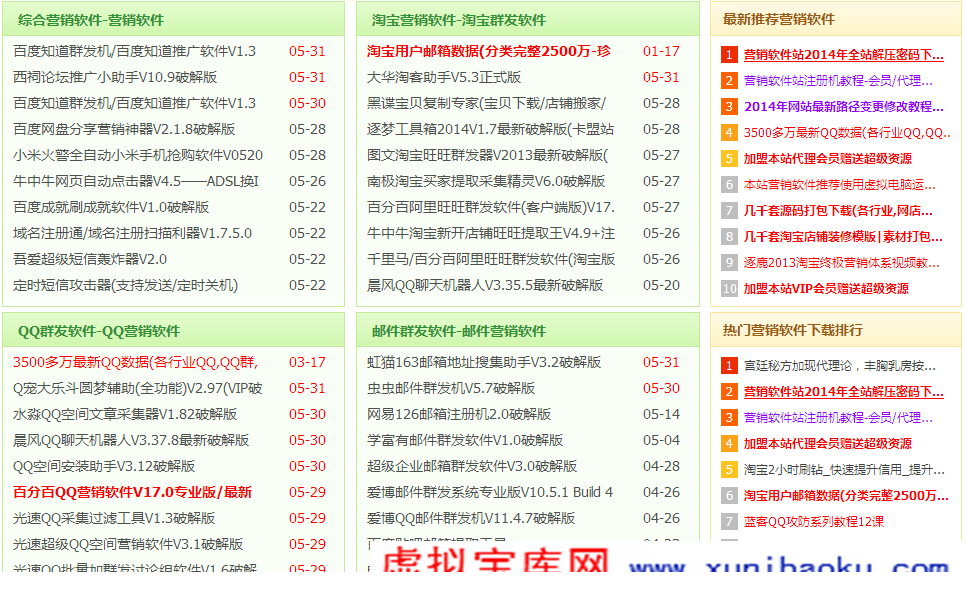Image resolution: width=966 pixels, height=595 pixels.
Task: Open 3500多万最新QQ数据 link in 最新推荐 sidebar
Action: click(x=847, y=132)
